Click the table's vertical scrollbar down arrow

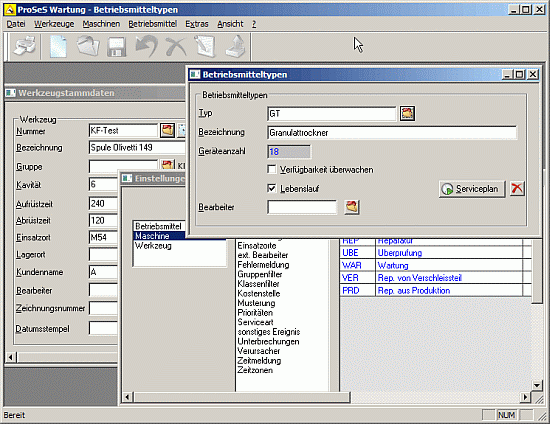coord(537,385)
